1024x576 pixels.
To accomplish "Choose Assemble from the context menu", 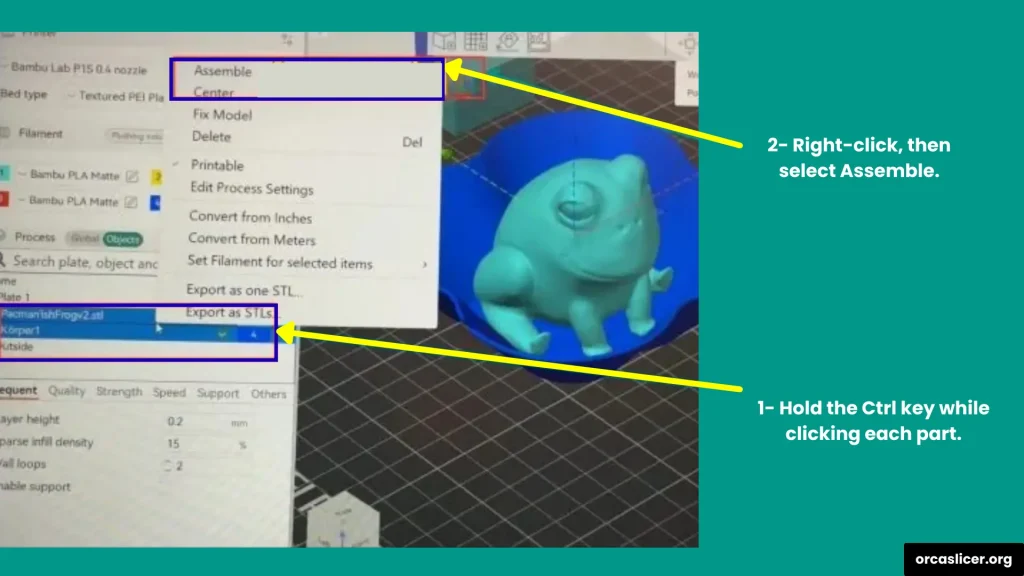I will click(x=223, y=71).
